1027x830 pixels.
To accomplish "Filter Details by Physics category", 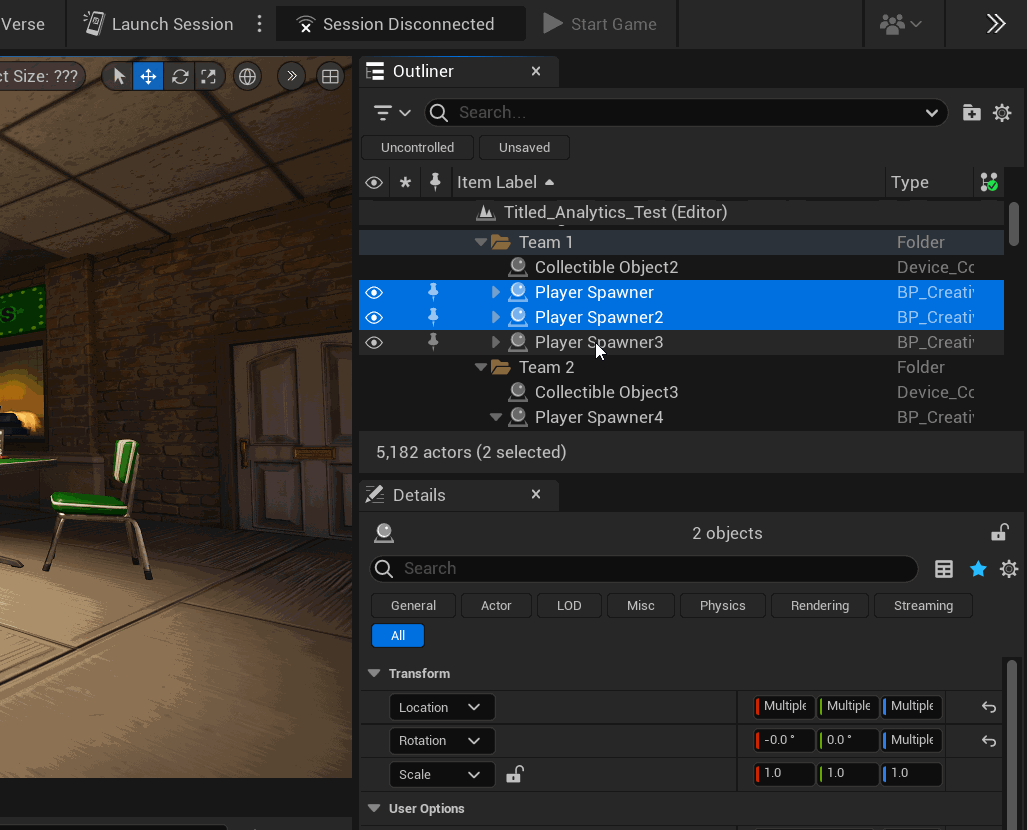I will pos(722,605).
